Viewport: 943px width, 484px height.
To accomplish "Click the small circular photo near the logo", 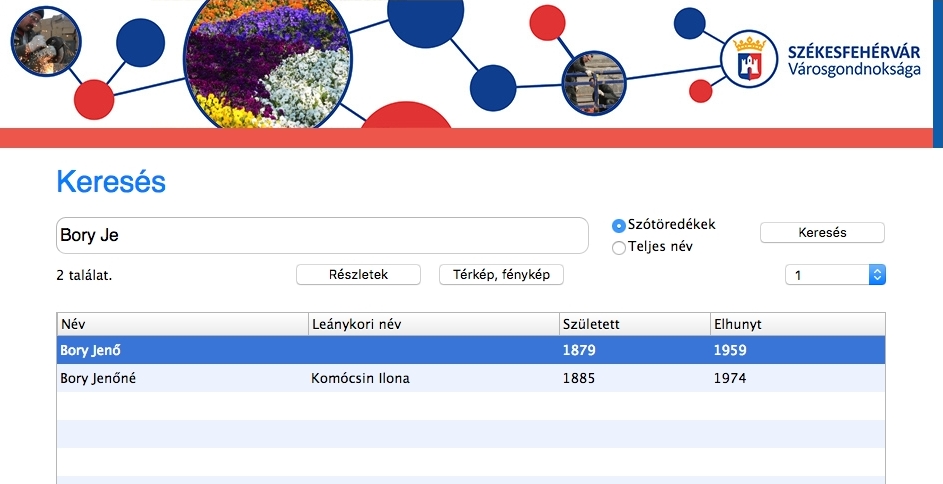I will click(x=593, y=83).
